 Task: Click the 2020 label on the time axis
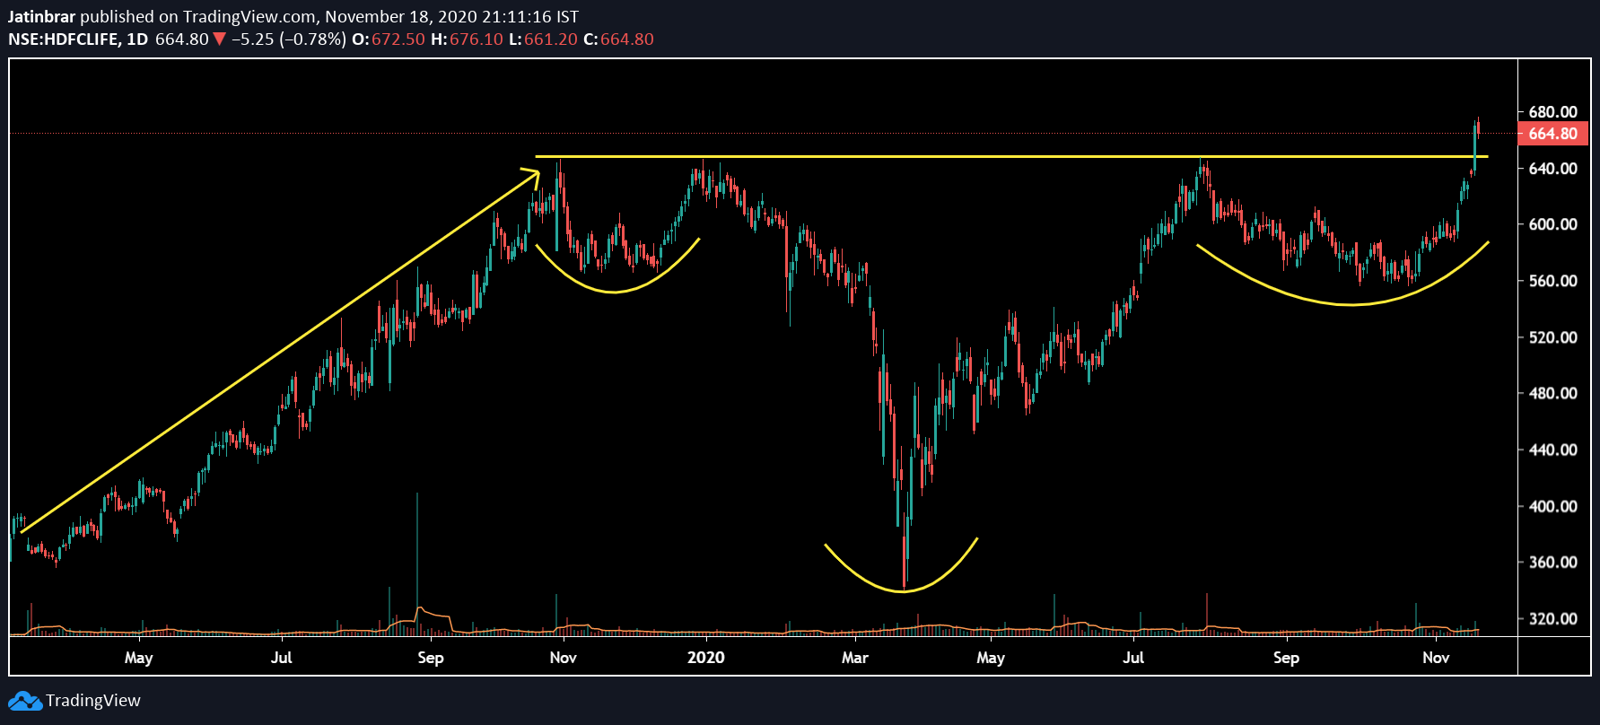706,658
